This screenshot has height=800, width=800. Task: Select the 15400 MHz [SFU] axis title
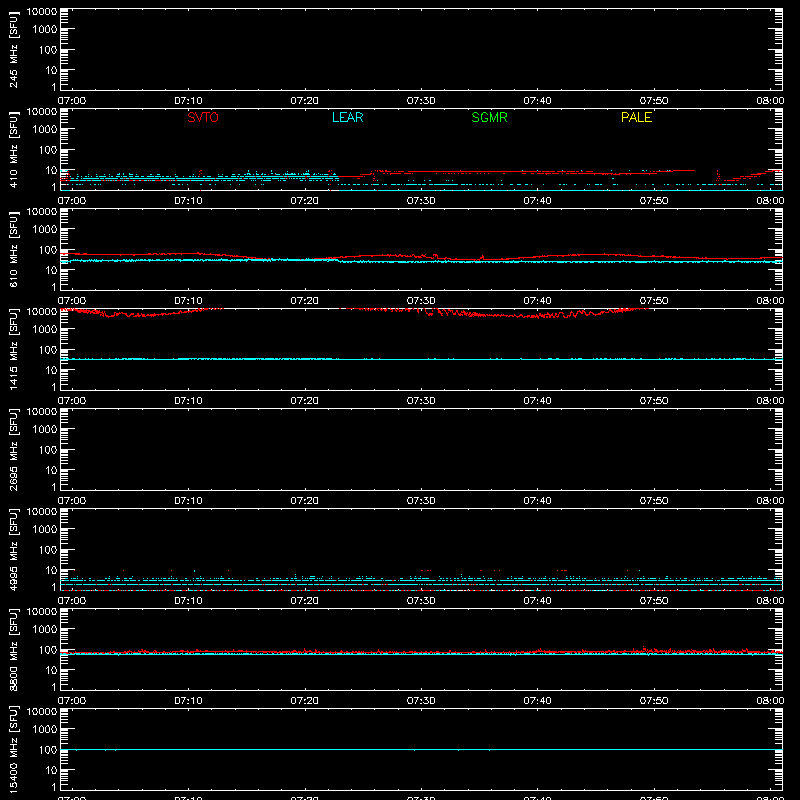tap(14, 749)
